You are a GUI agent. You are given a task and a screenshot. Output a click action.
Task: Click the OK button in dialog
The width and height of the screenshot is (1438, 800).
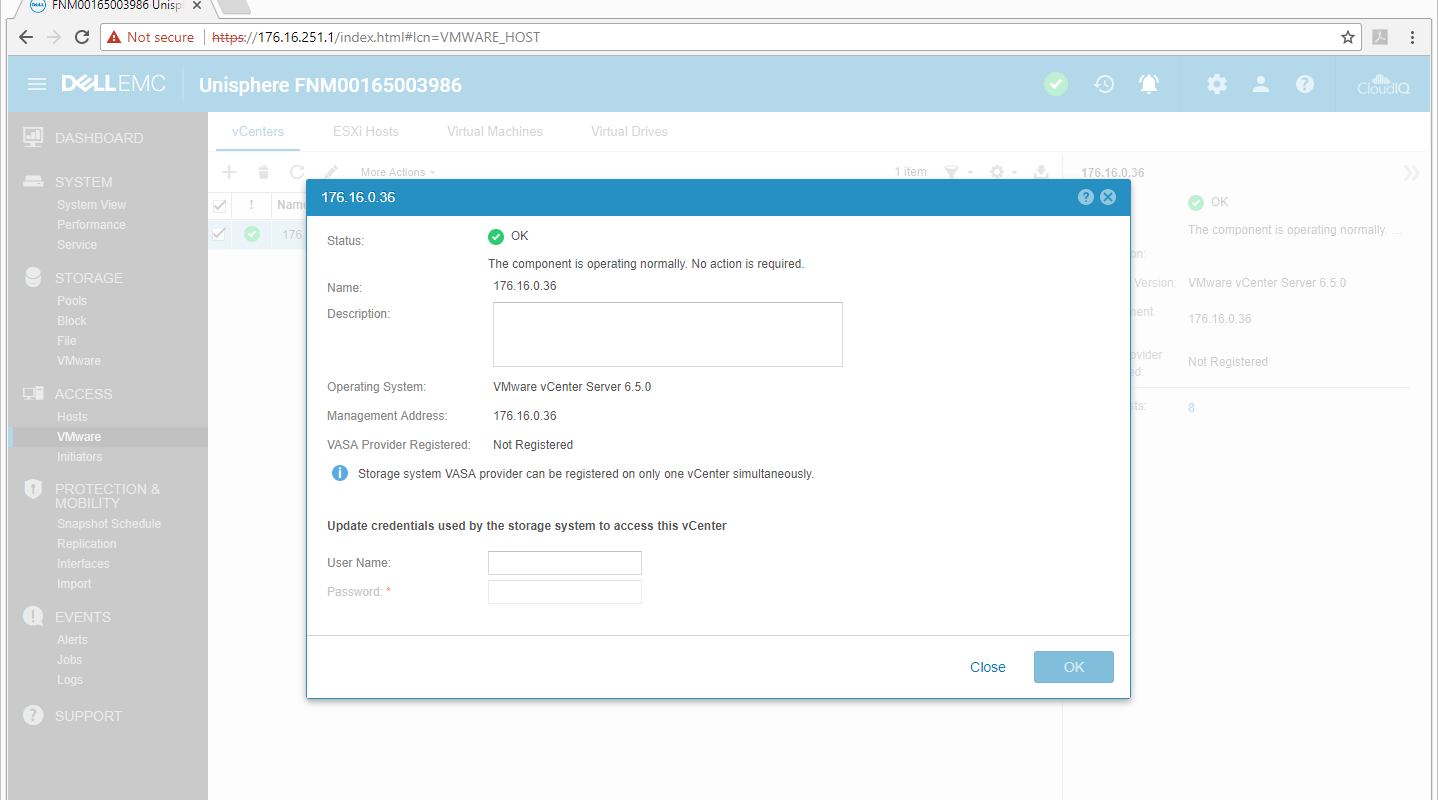click(1074, 667)
